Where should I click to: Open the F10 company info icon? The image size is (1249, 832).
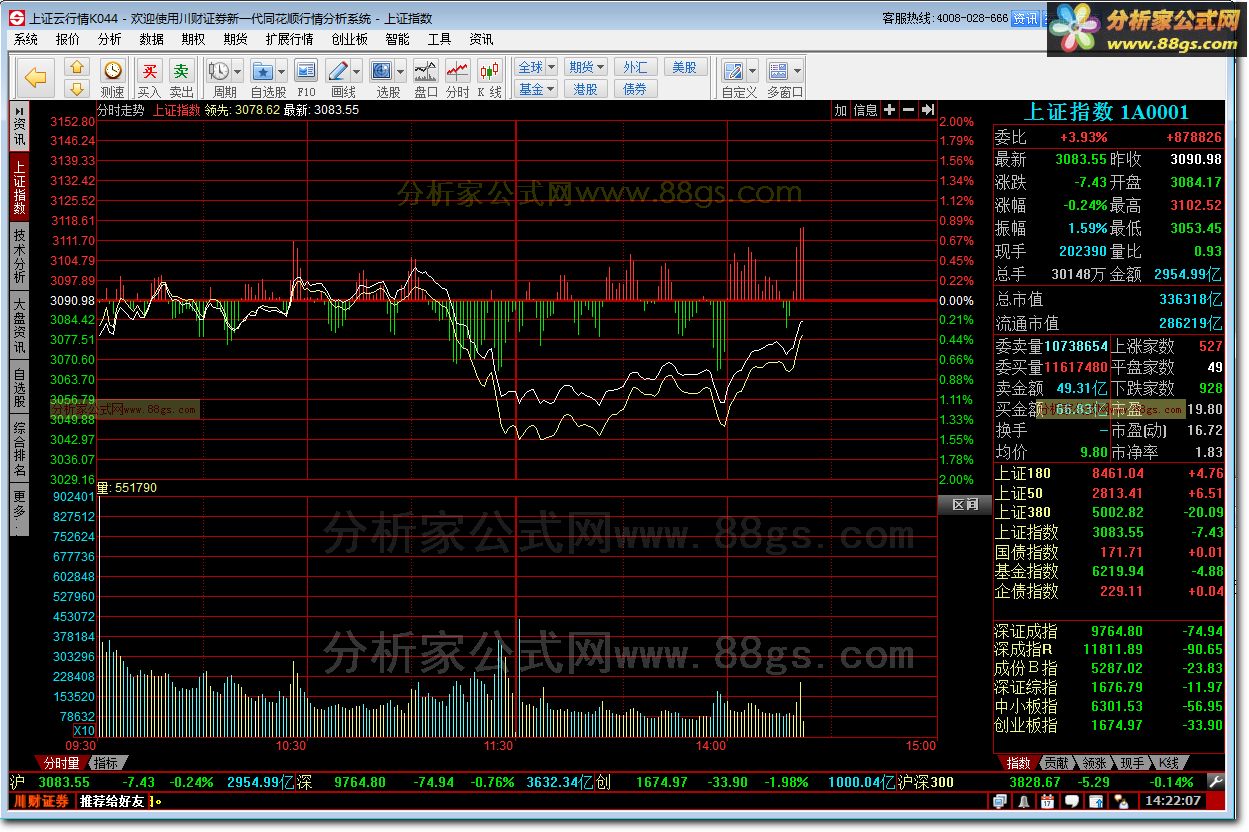pos(306,71)
